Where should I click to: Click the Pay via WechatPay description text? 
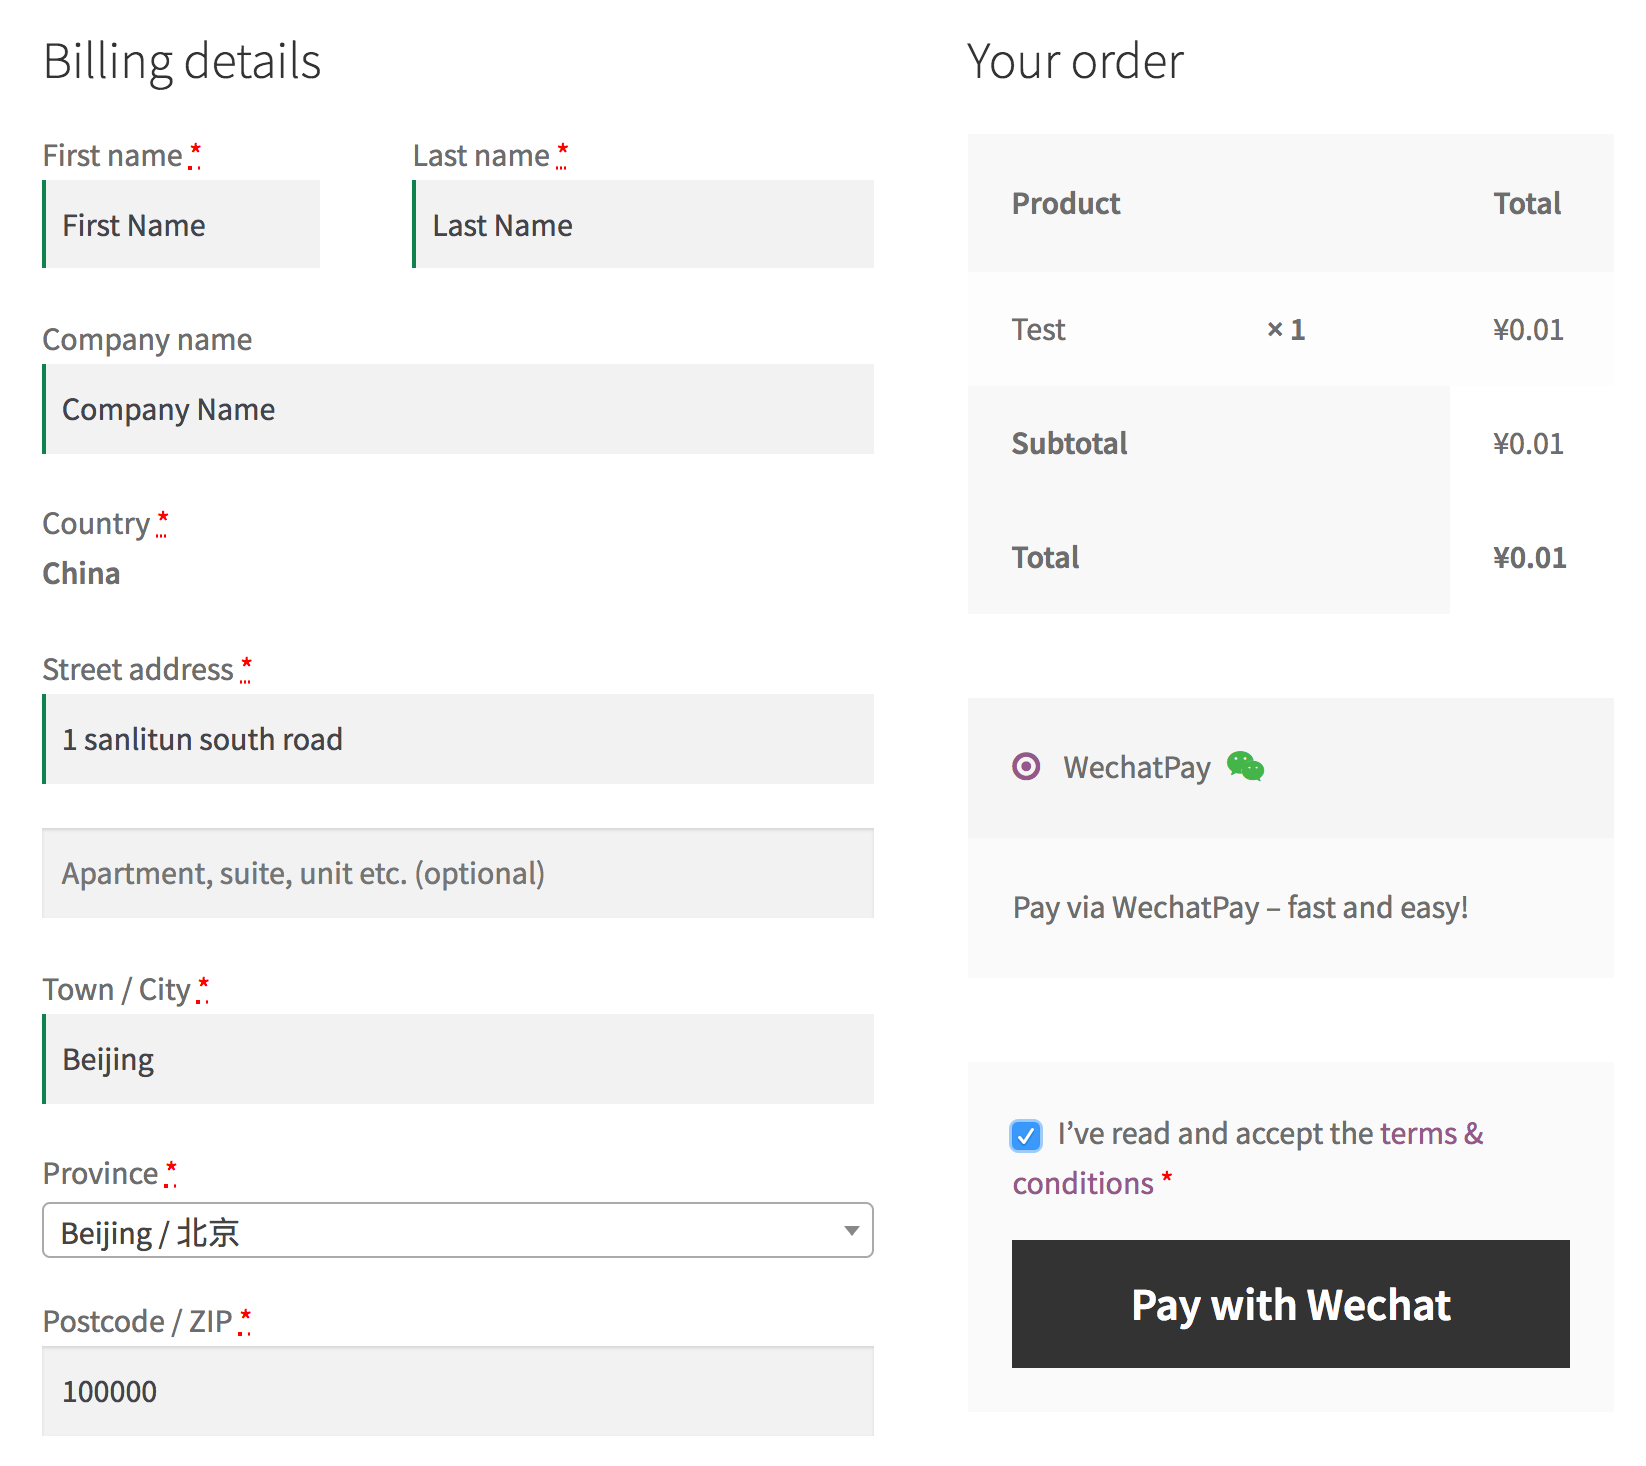(x=1240, y=908)
